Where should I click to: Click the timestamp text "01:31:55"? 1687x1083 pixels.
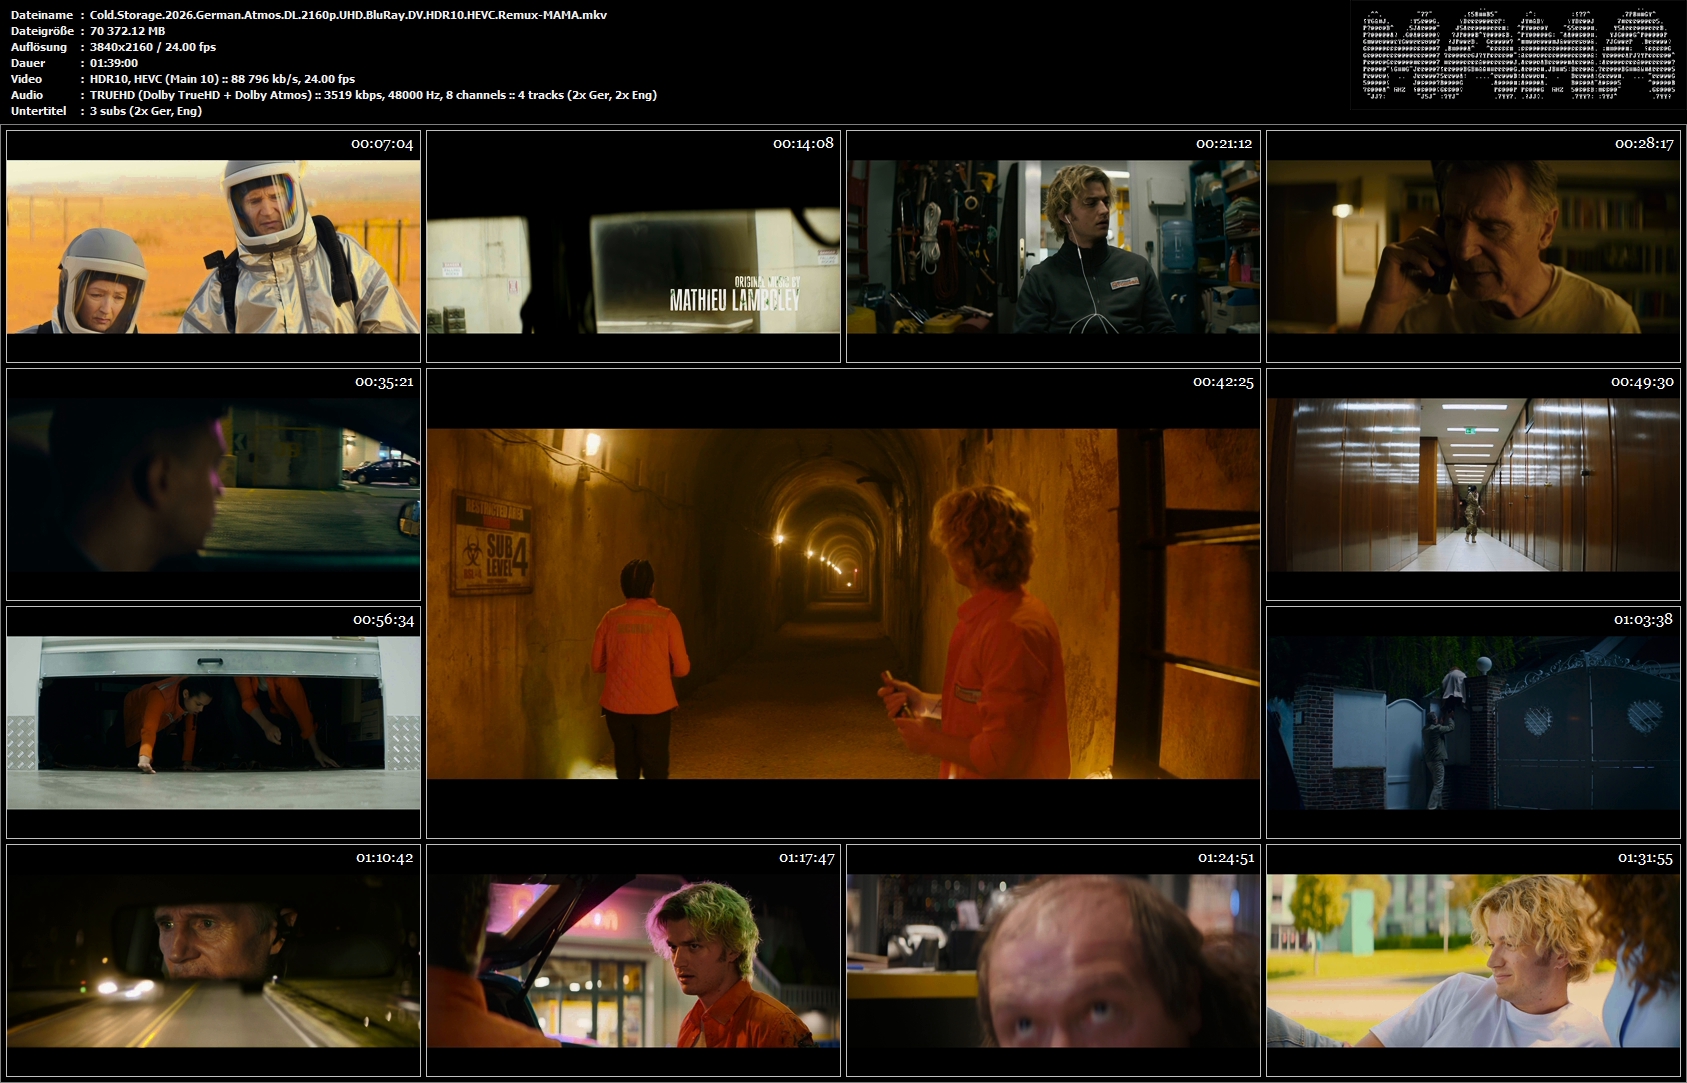pyautogui.click(x=1645, y=858)
